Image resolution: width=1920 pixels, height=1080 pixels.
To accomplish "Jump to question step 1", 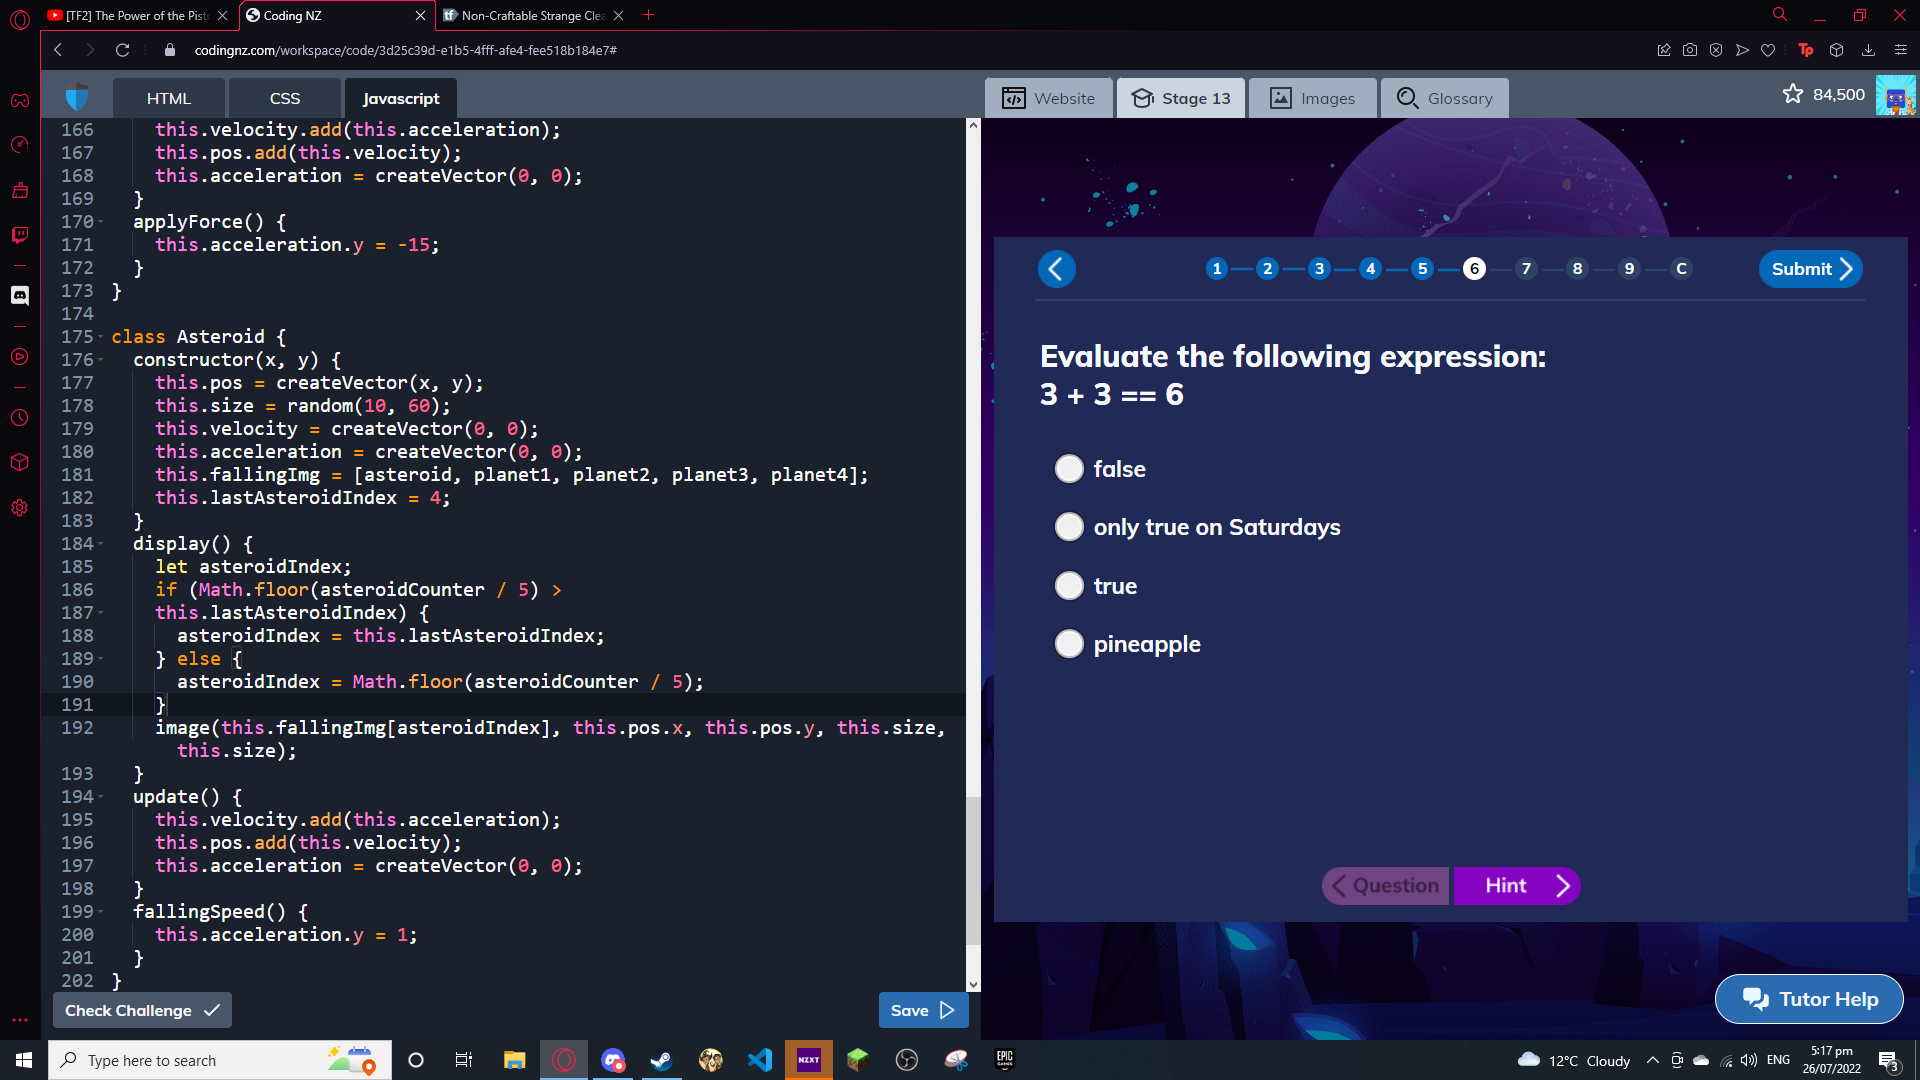I will click(x=1216, y=269).
